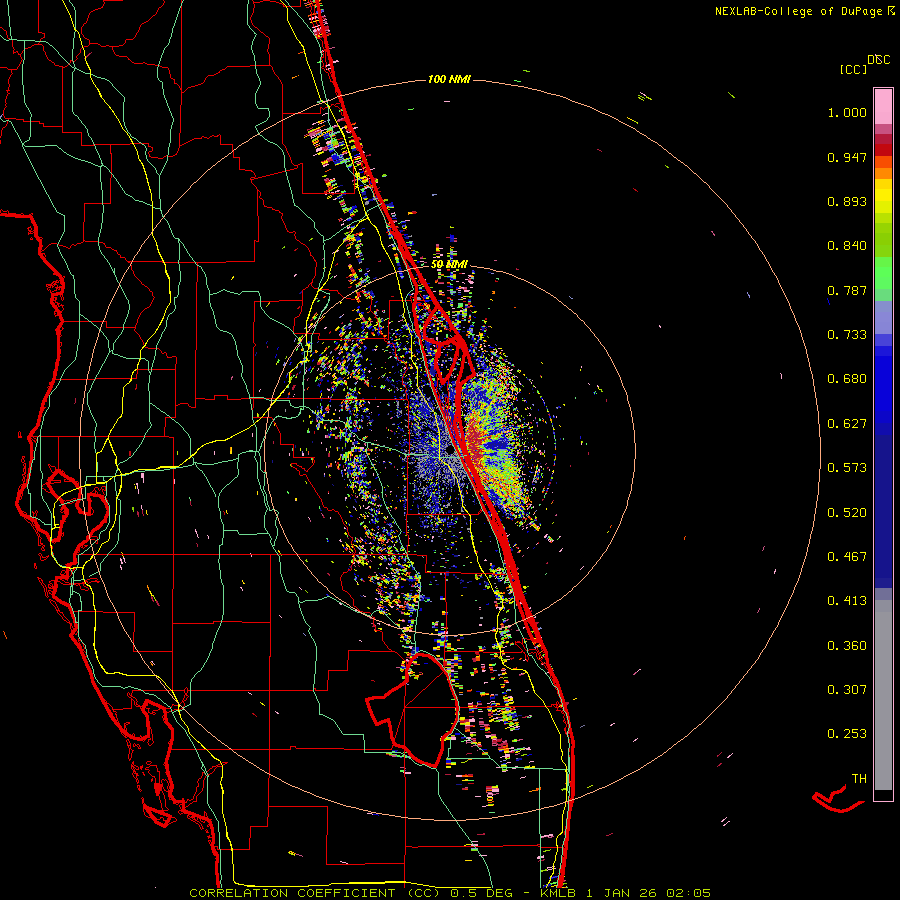Select the 0.253 scale label

[847, 734]
